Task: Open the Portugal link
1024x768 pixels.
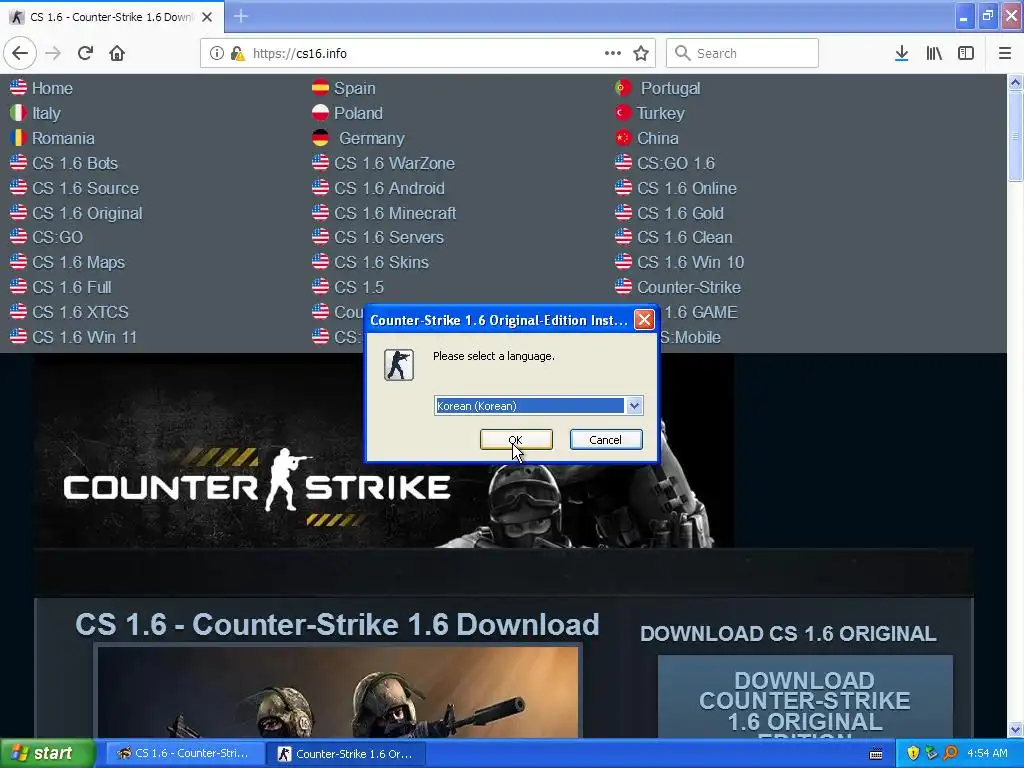Action: point(670,88)
